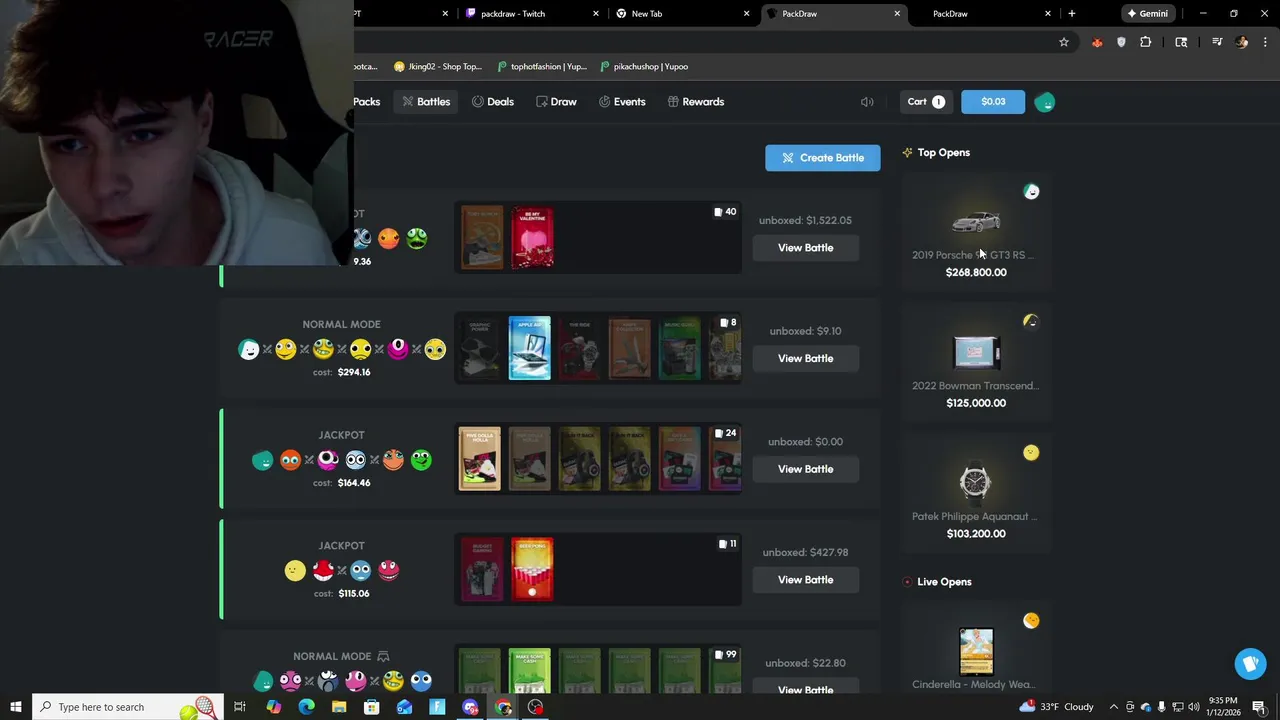
Task: Click the 2022 Bowman Transcendent card top open
Action: (x=976, y=362)
